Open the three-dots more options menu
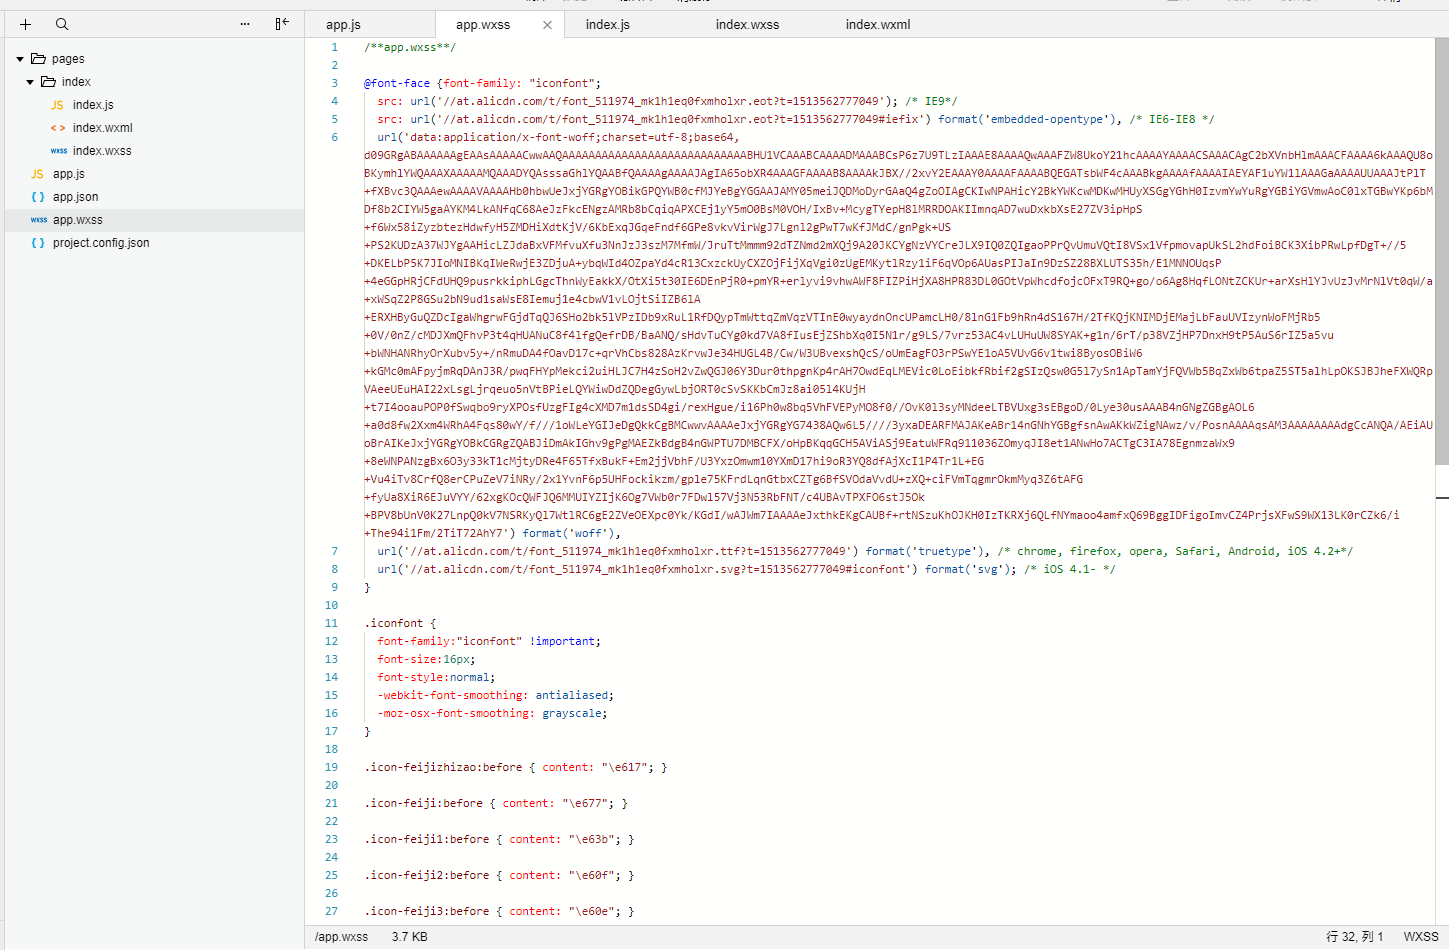 [245, 24]
